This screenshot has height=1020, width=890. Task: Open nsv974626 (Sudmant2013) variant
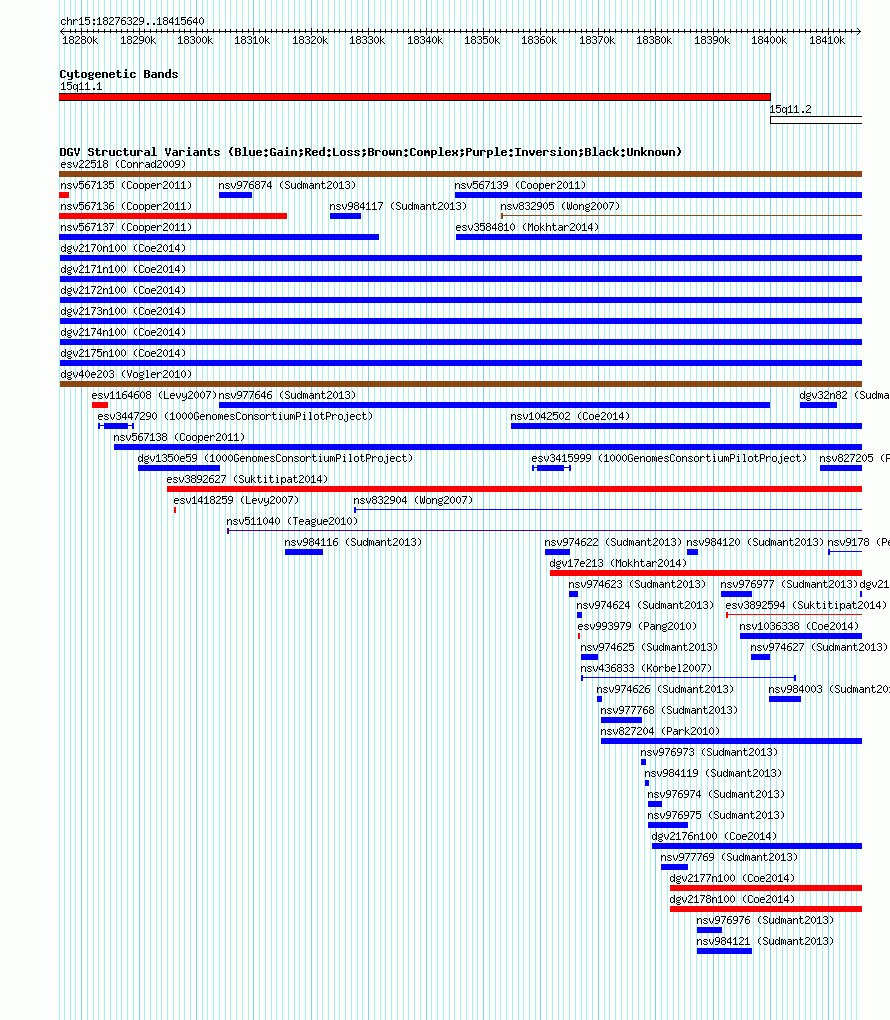(599, 699)
